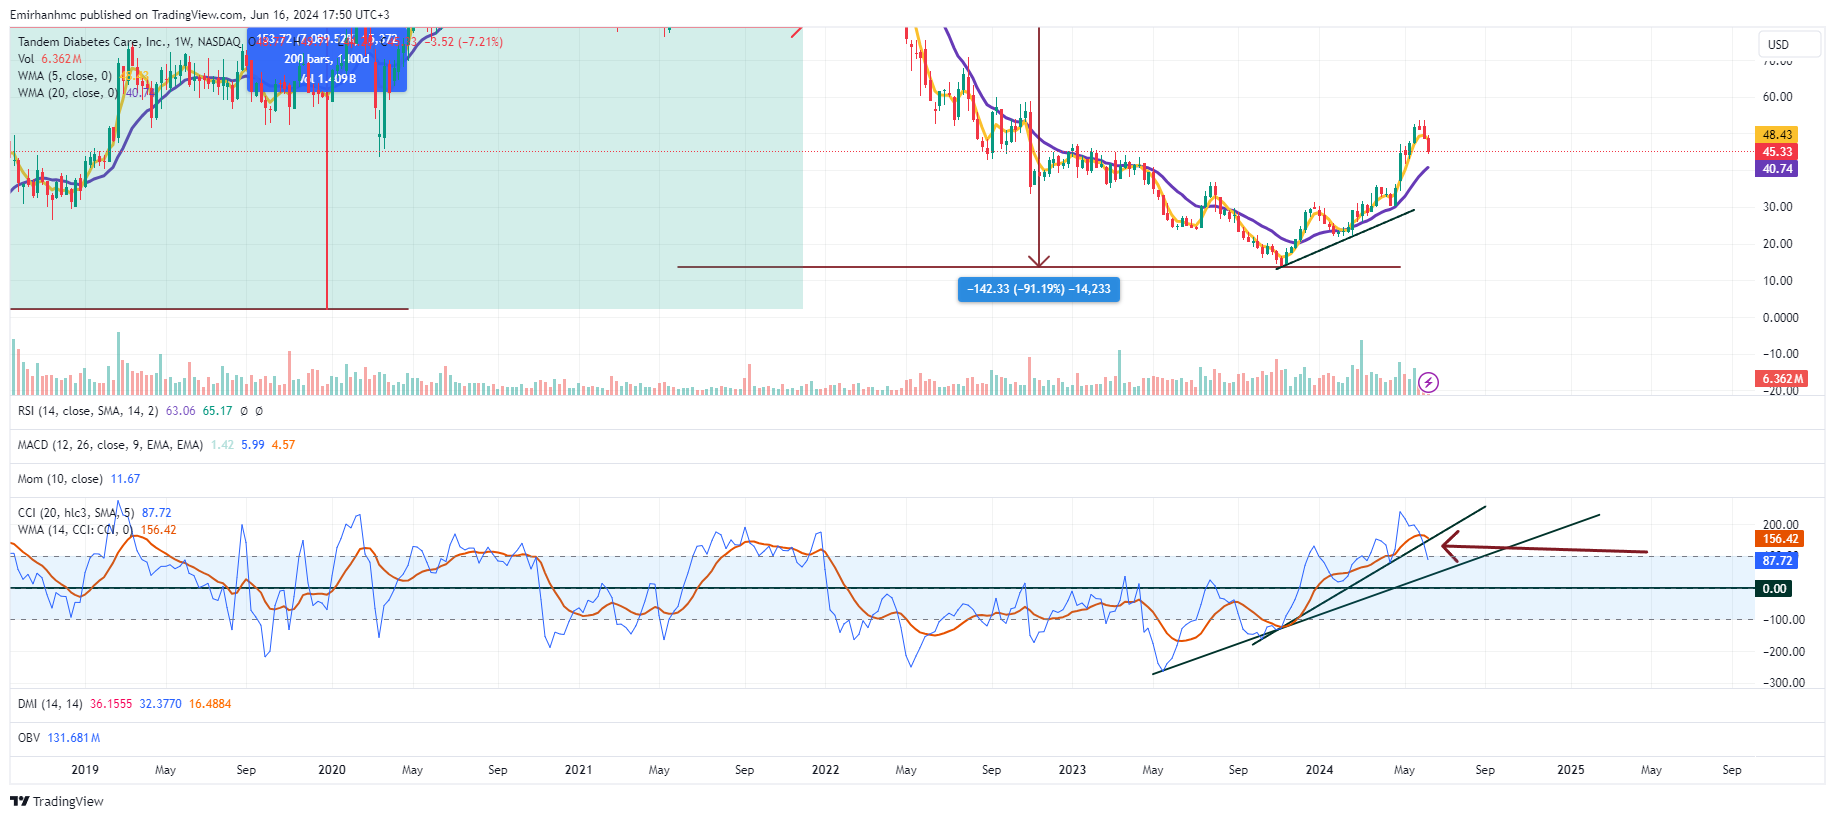Click the 2024 label on the time axis
Screen dimensions: 1835x819
click(x=1319, y=770)
